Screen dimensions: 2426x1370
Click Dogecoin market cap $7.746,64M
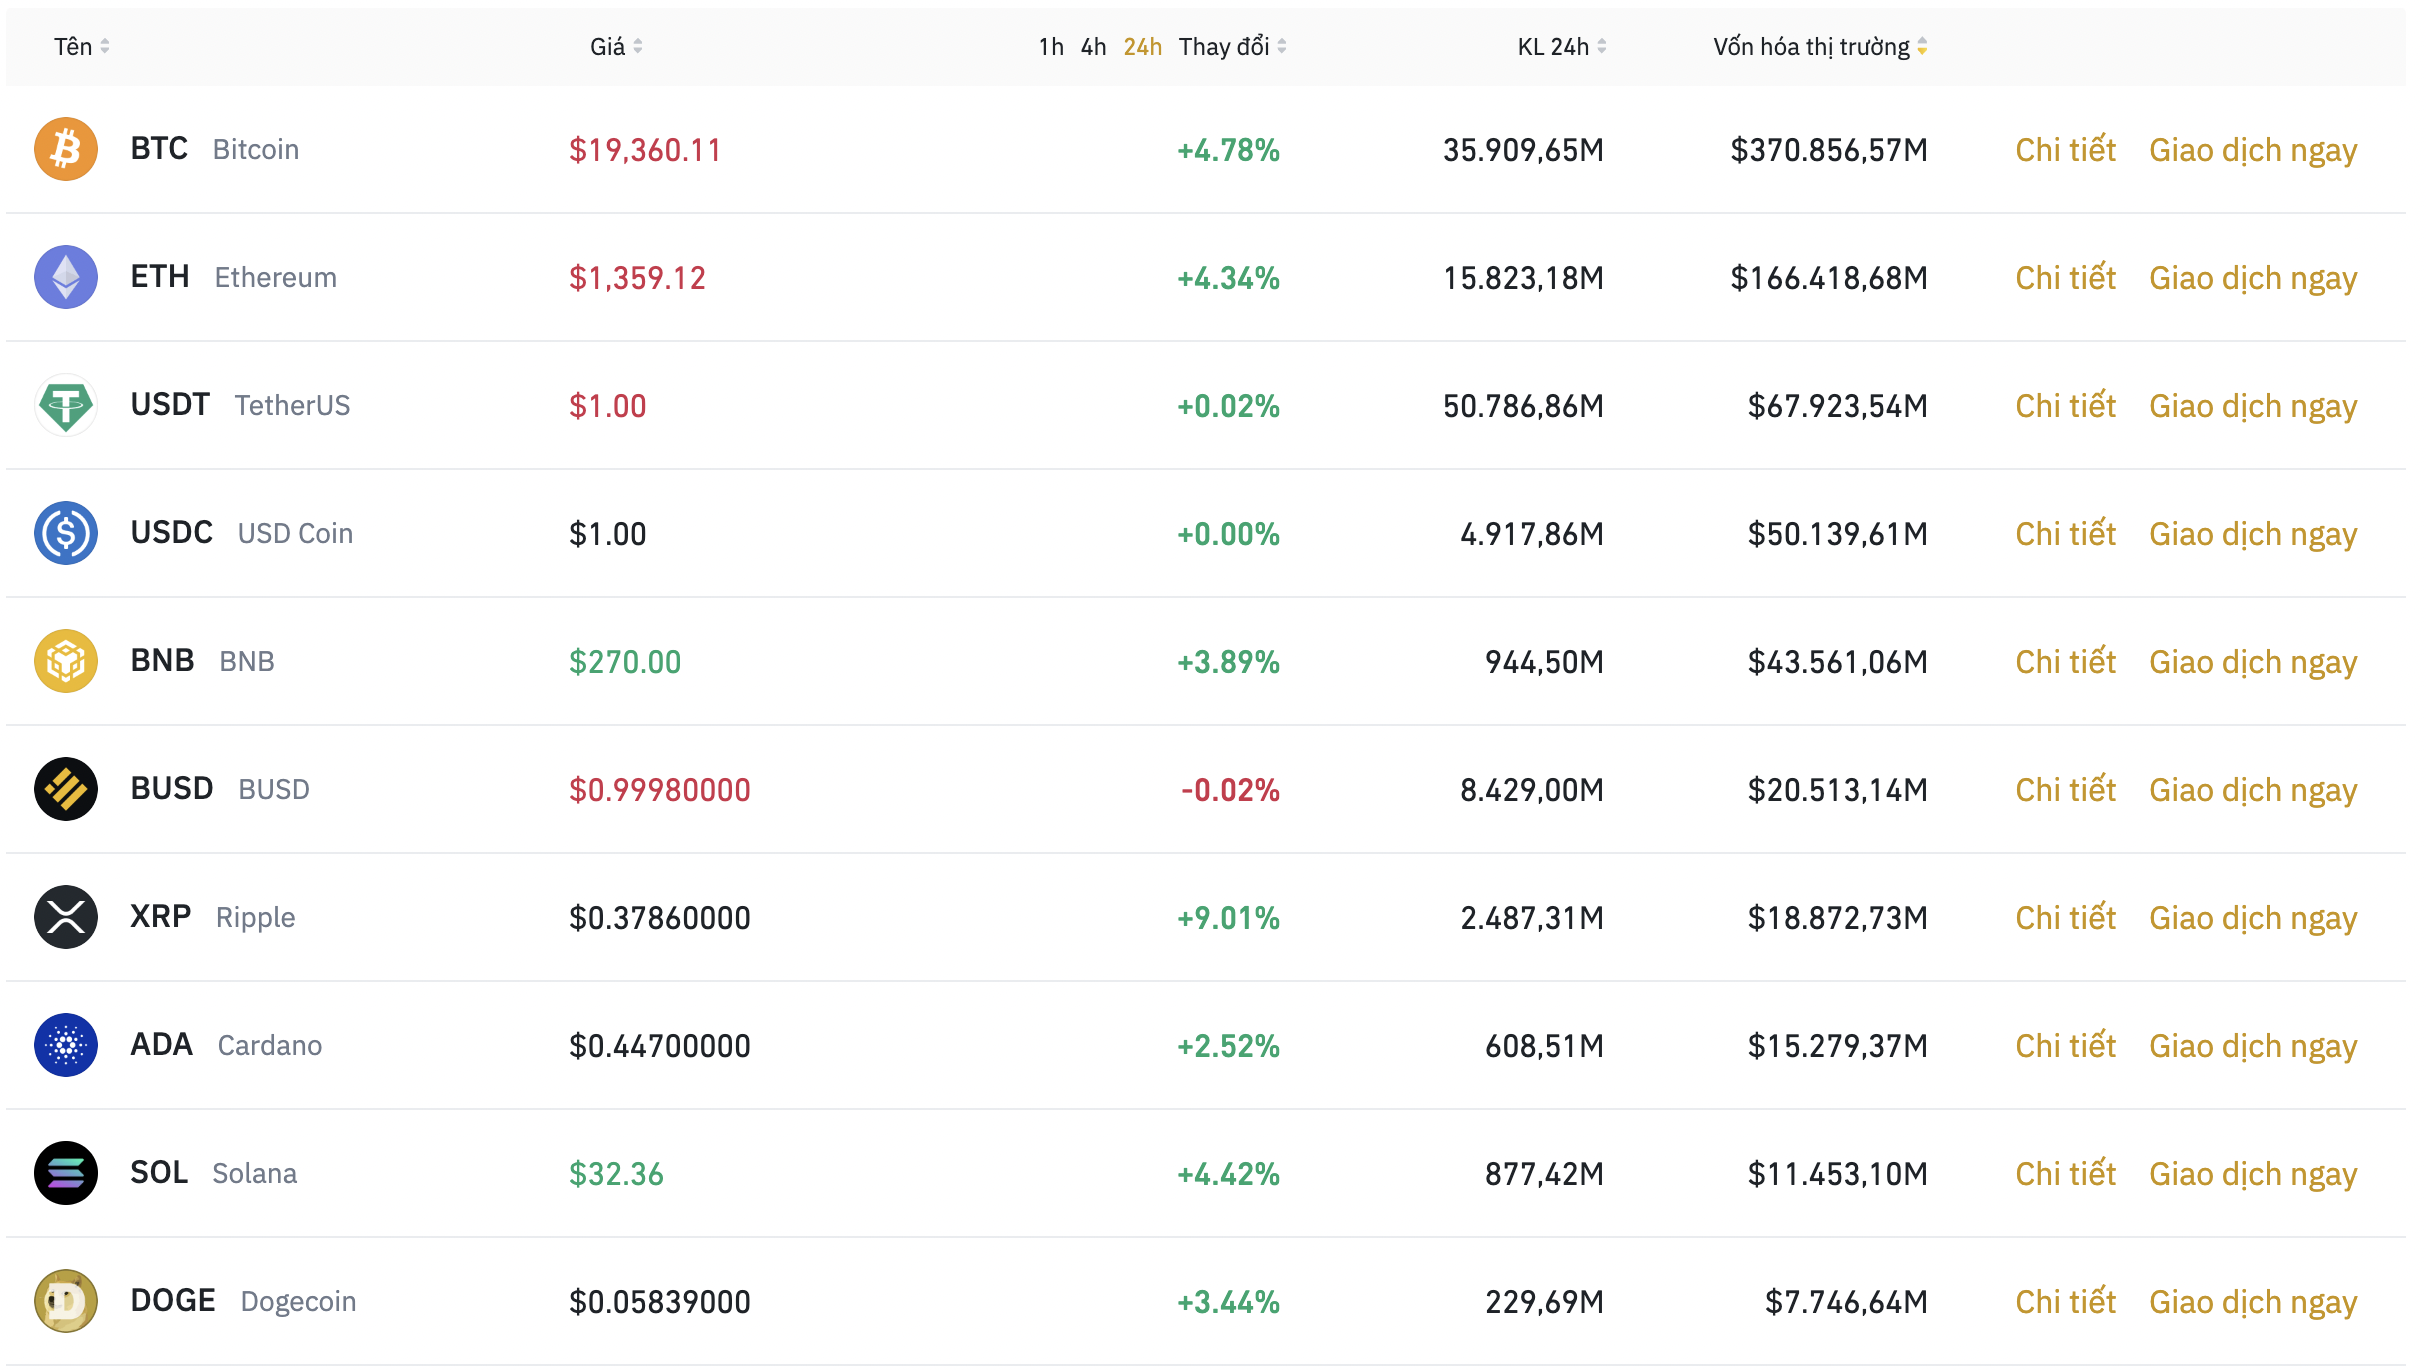tap(1846, 1302)
